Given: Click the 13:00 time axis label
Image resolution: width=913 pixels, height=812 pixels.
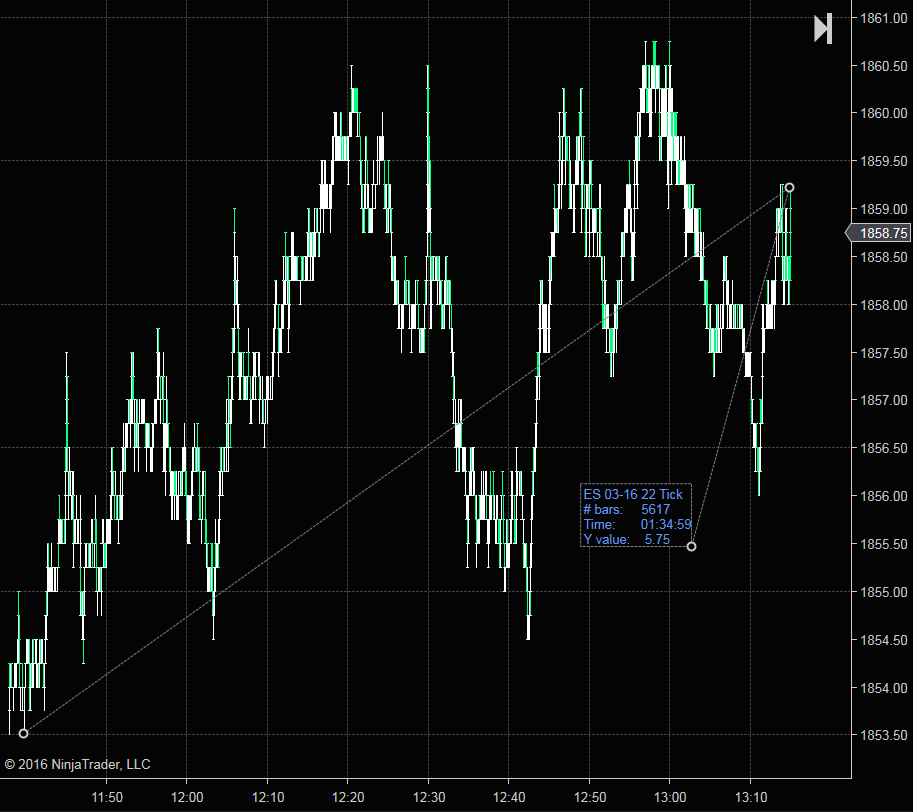Looking at the screenshot, I should [670, 797].
